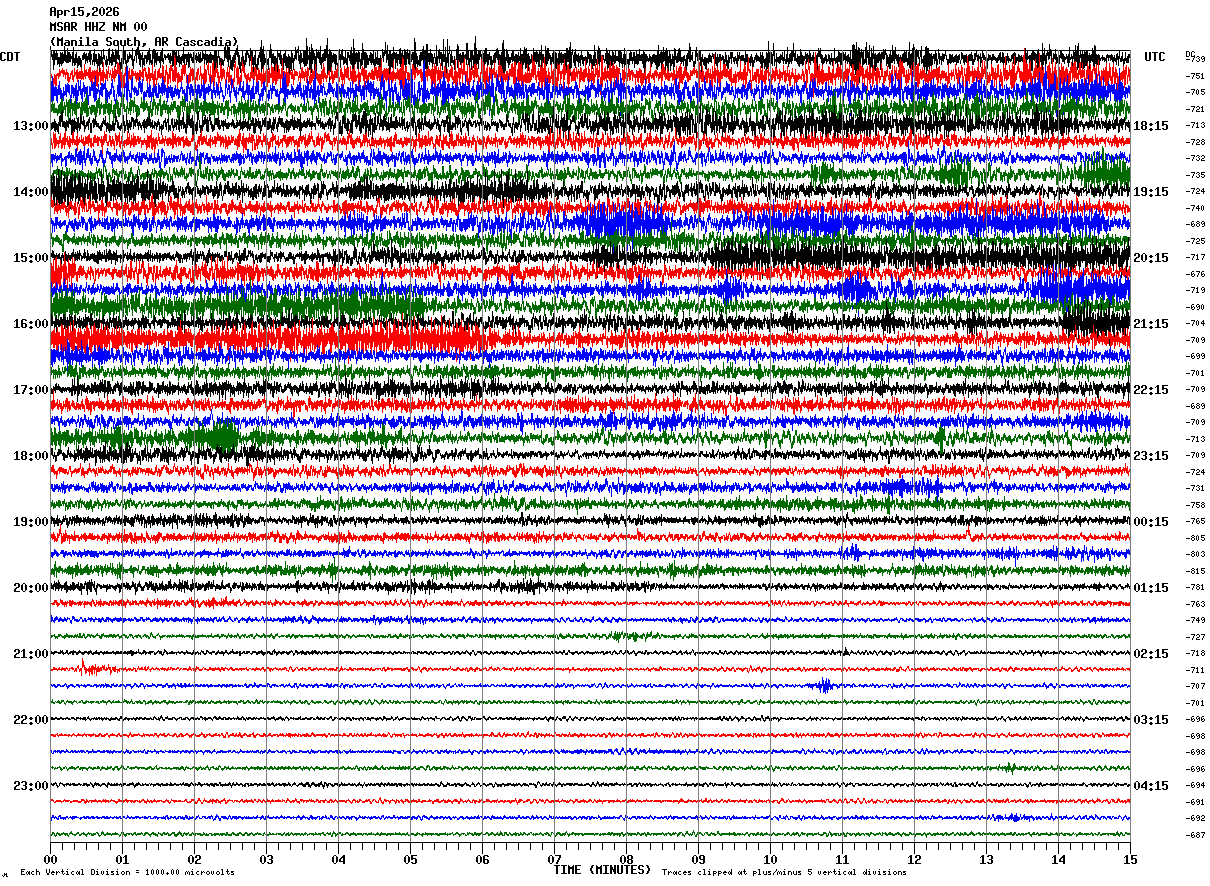This screenshot has width=1210, height=886.
Task: Click minute tick label 10 on x-axis
Action: pos(770,859)
